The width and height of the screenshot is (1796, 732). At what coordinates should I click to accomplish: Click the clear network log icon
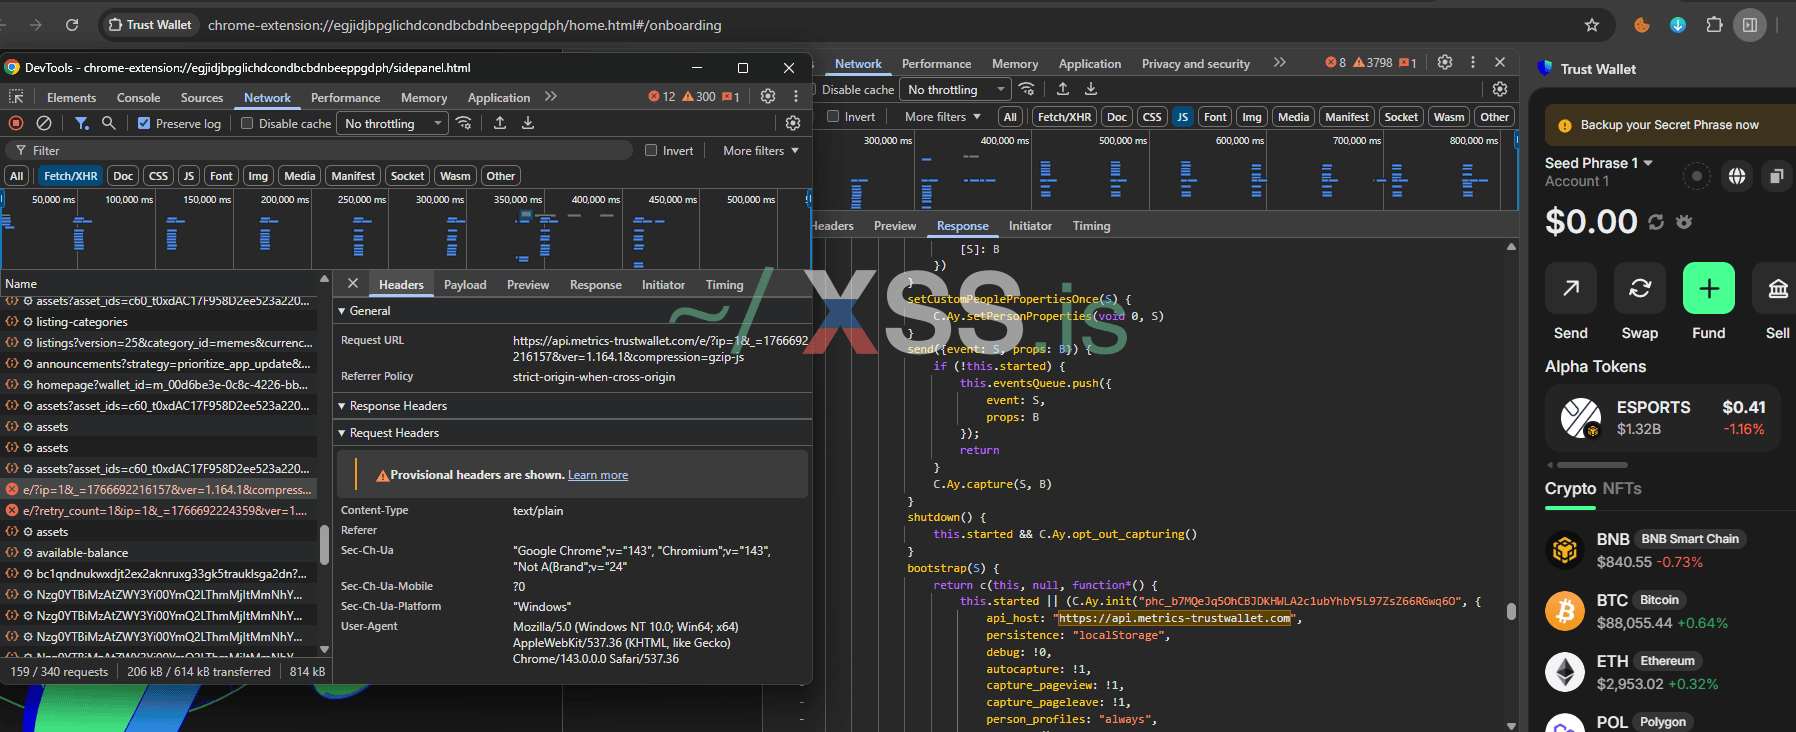pos(44,123)
